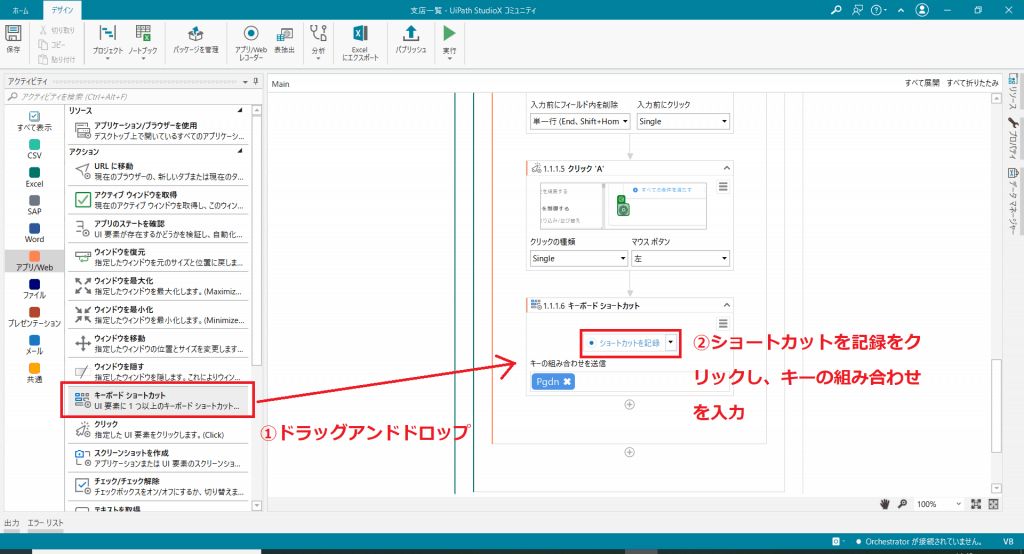Remove the Pgdn key chip via its X
The image size is (1024, 554).
(567, 382)
